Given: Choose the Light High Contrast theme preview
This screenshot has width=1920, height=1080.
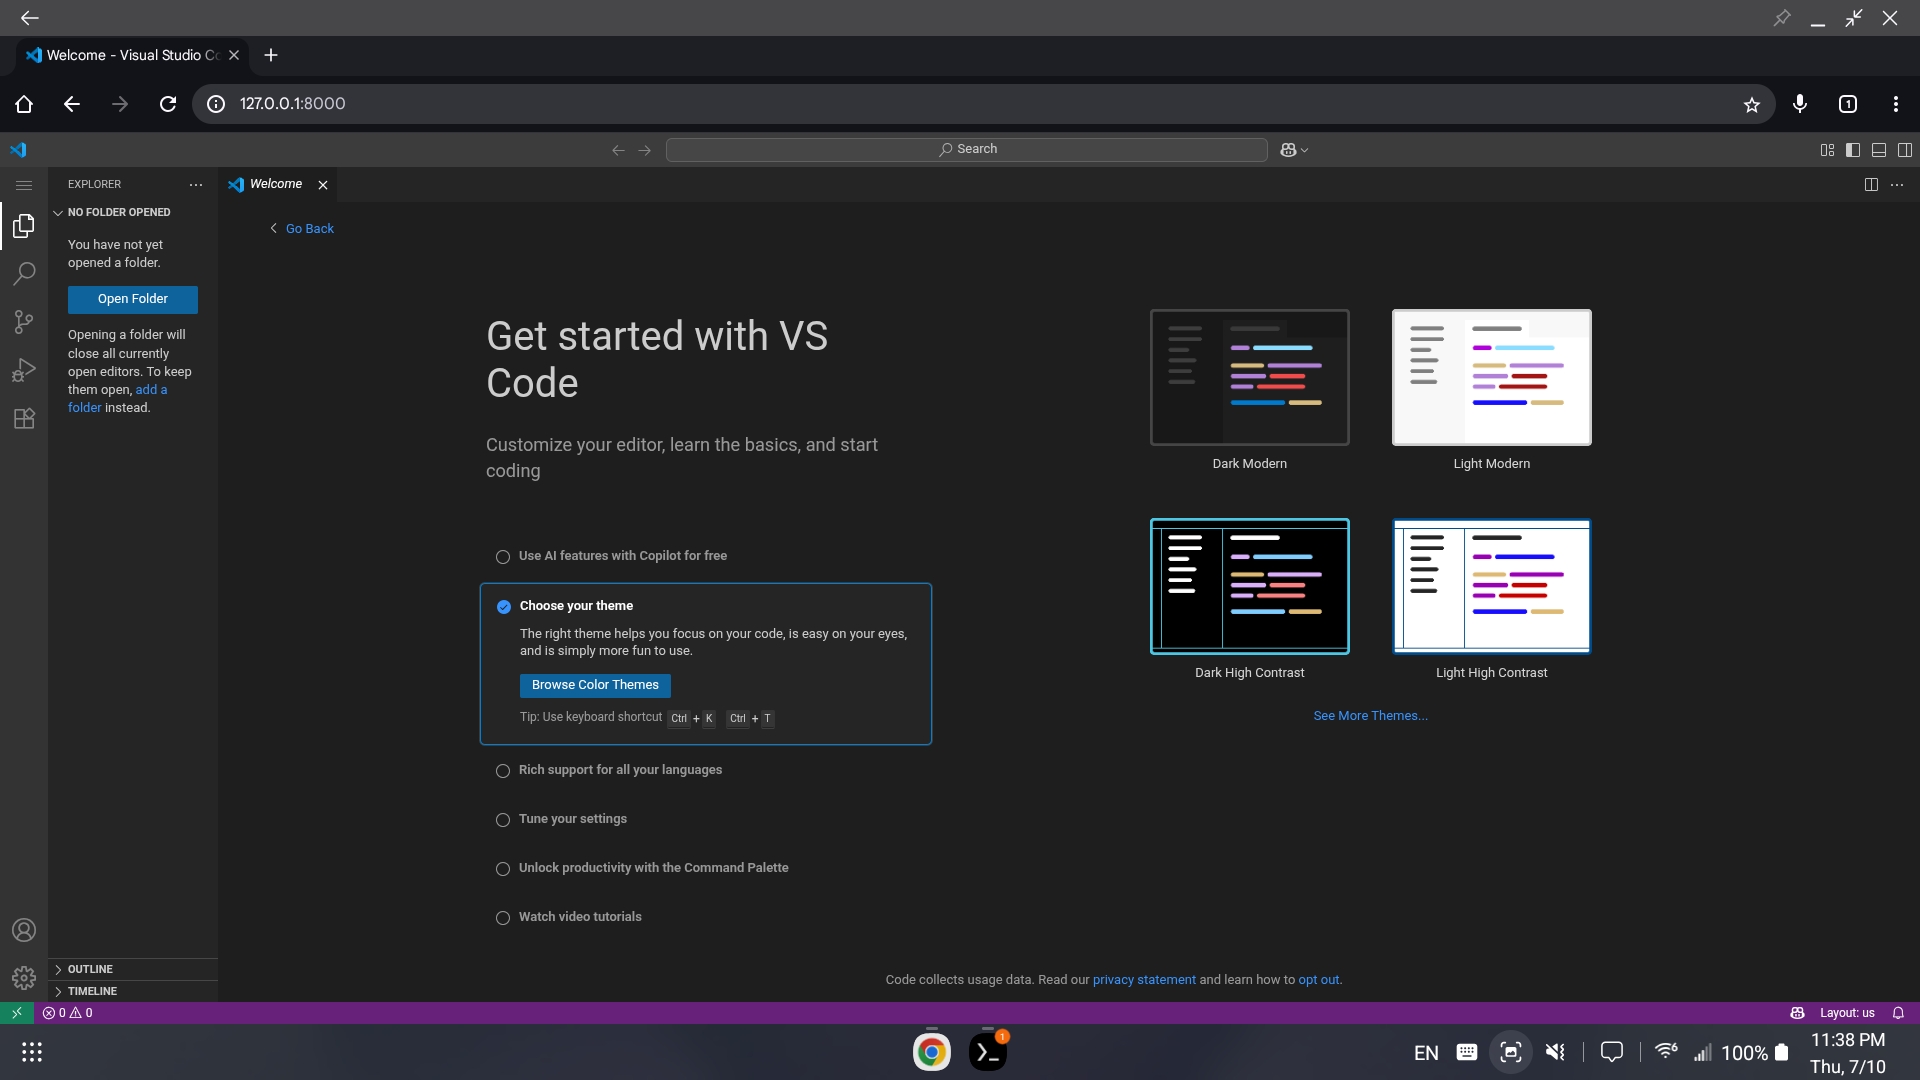Looking at the screenshot, I should point(1492,586).
